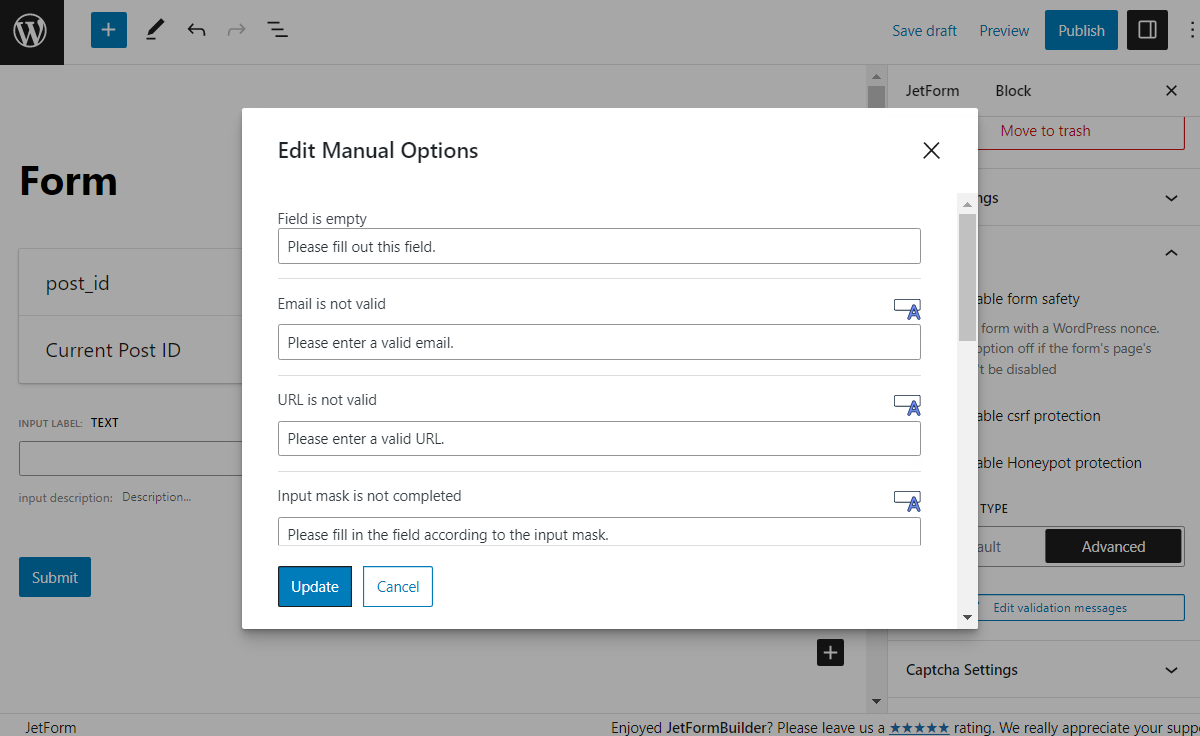Open the settings sidebar panel icon
Screen dimensions: 1200x736
tap(1146, 30)
